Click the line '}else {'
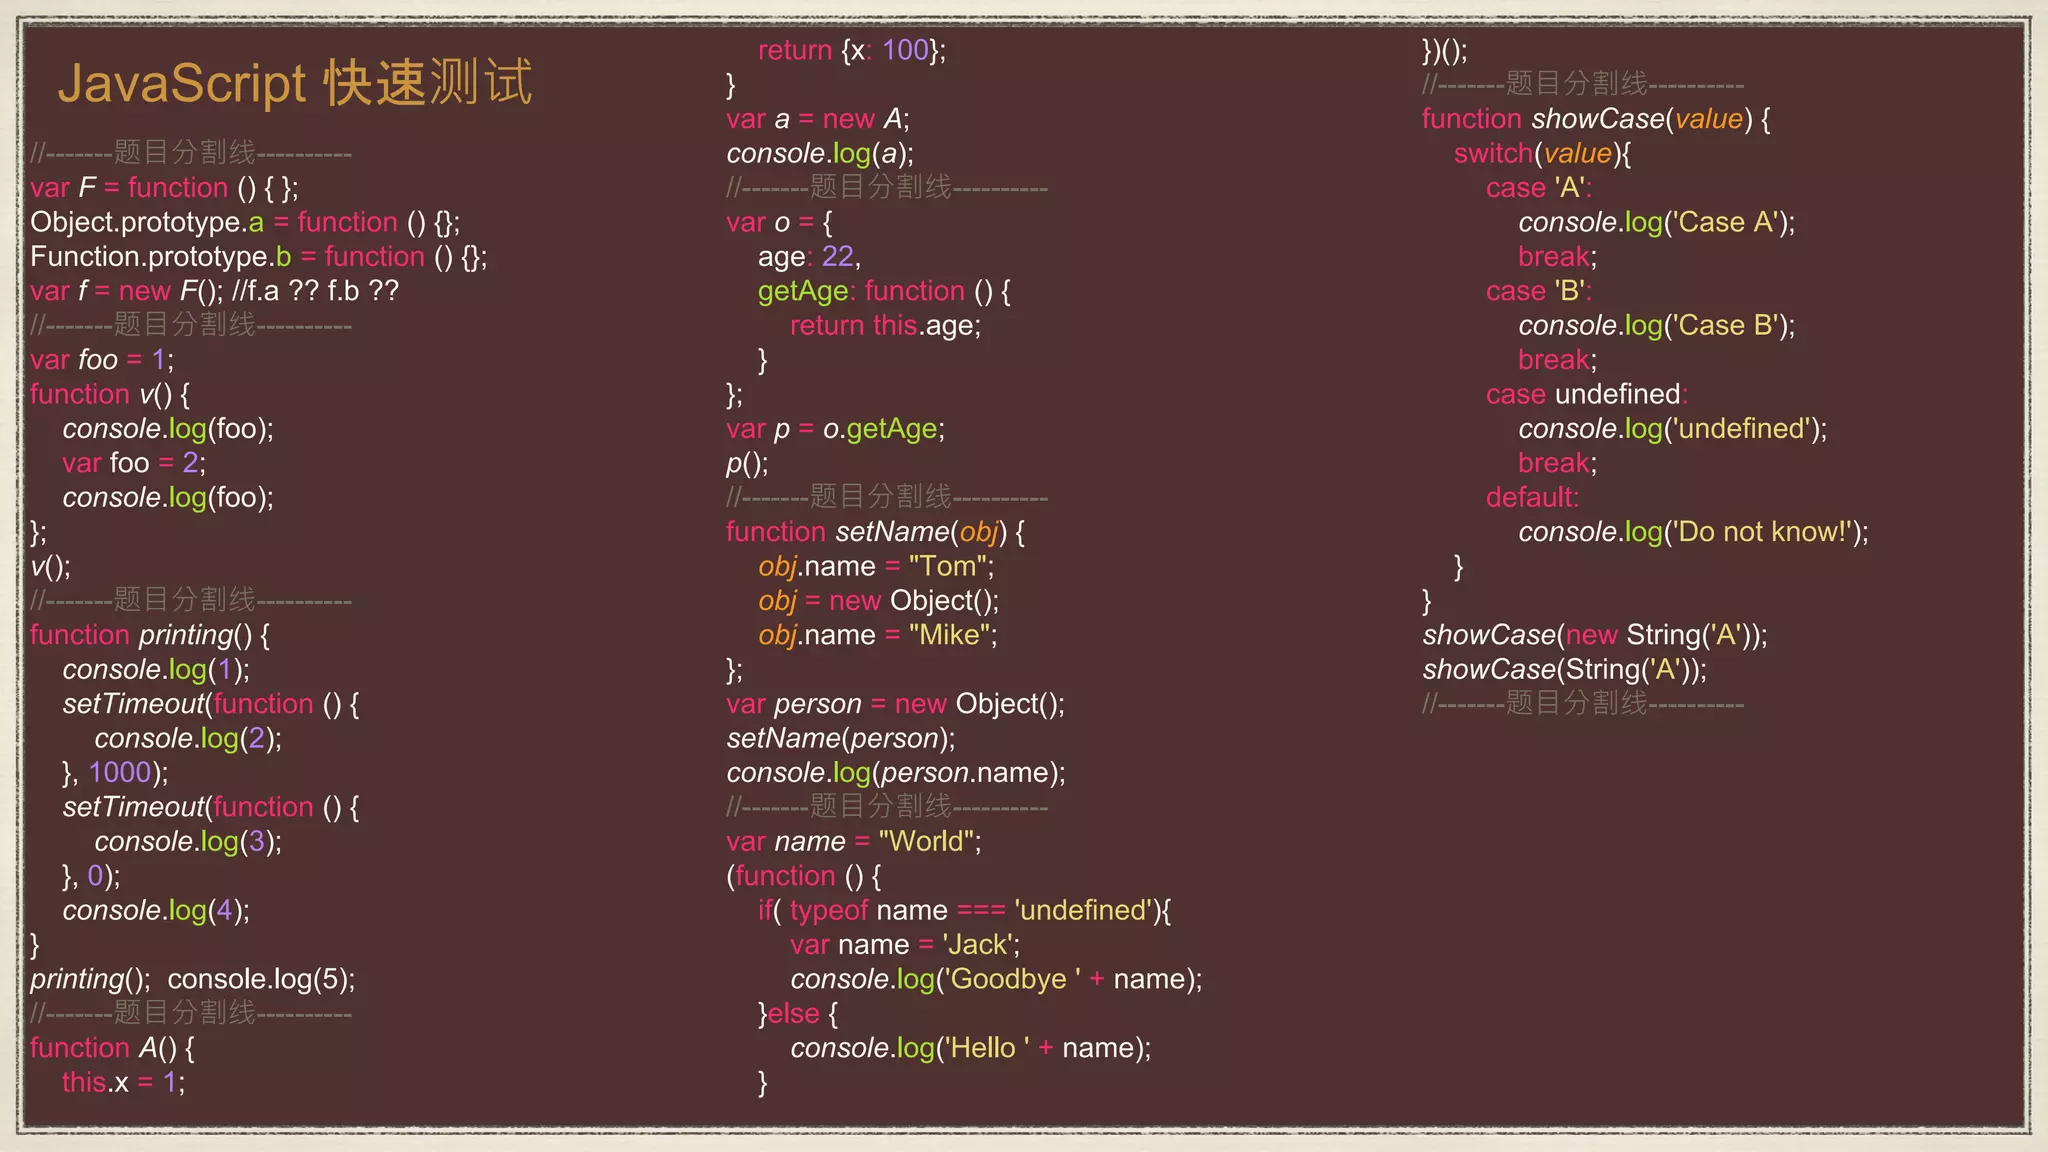This screenshot has width=2048, height=1152. click(798, 1013)
